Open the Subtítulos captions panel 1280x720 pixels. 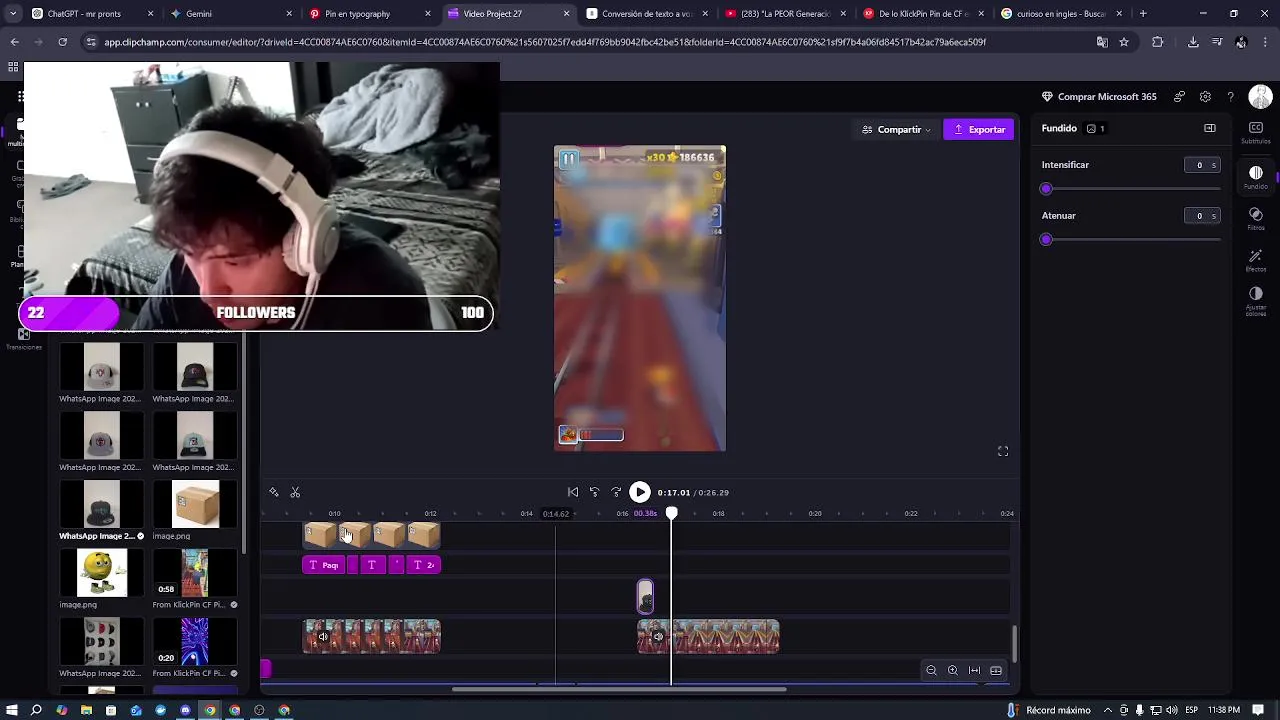pos(1255,132)
